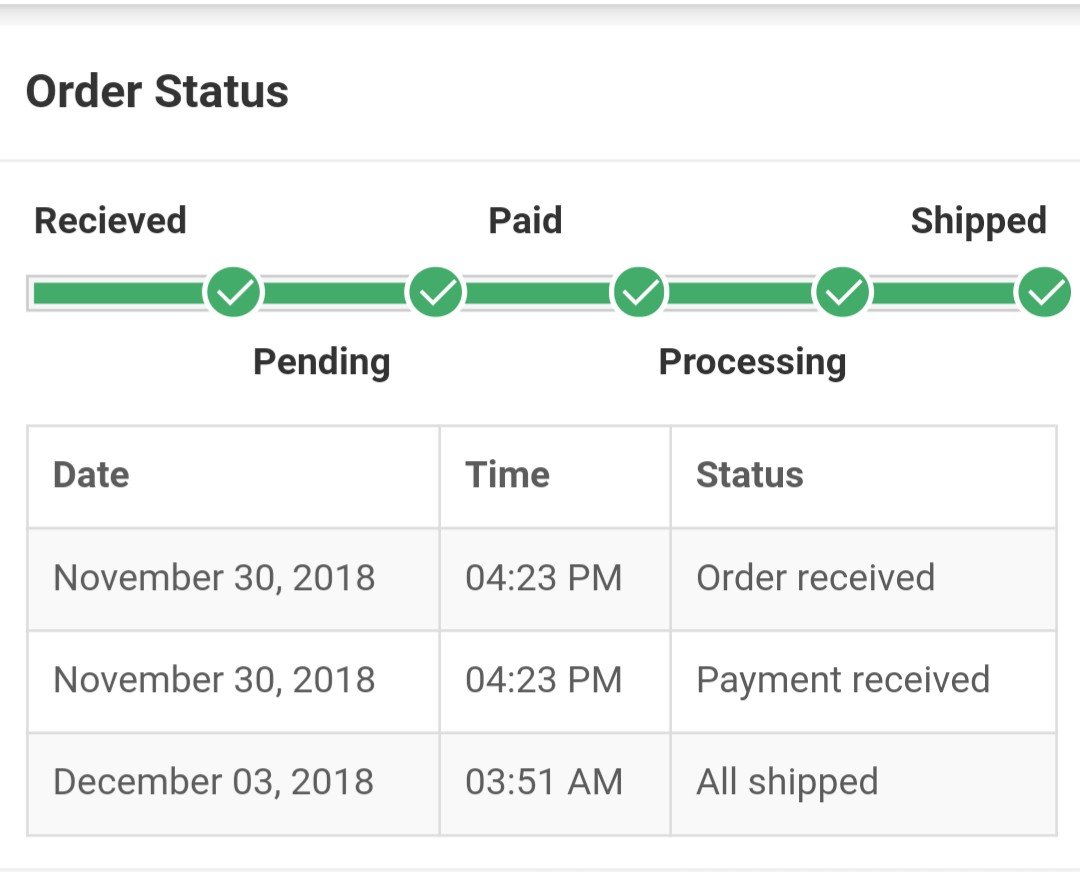Click the Paid step checkmark icon
Image resolution: width=1080 pixels, height=872 pixels.
(x=639, y=293)
